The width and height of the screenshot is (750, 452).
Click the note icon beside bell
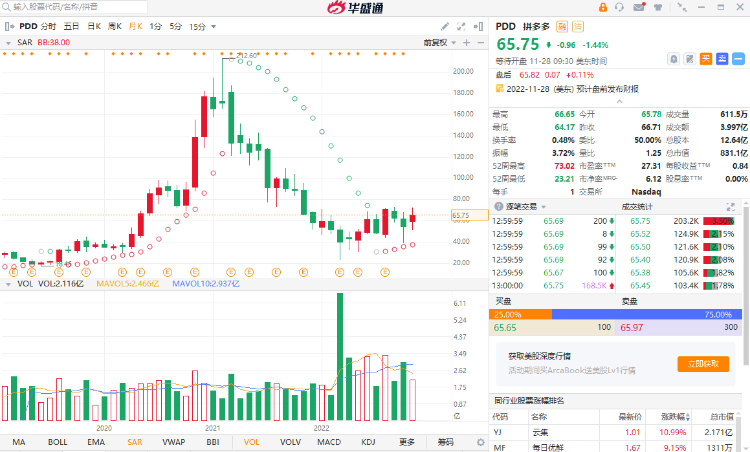tap(689, 59)
